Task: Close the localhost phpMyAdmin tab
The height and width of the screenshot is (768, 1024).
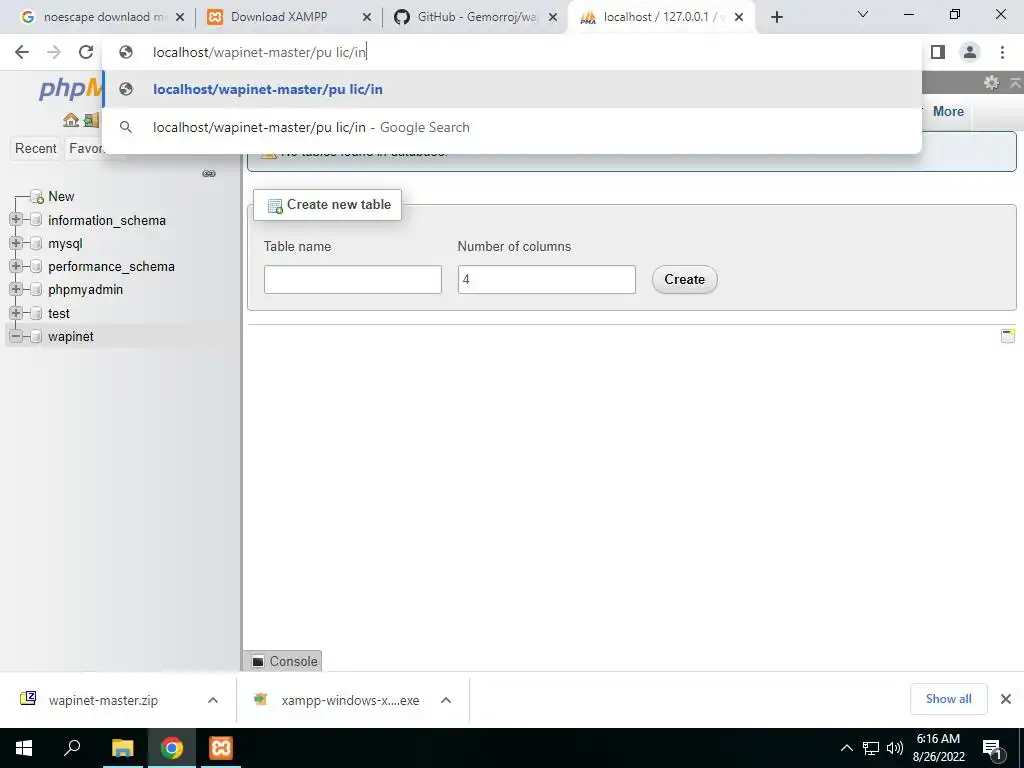Action: coord(739,18)
